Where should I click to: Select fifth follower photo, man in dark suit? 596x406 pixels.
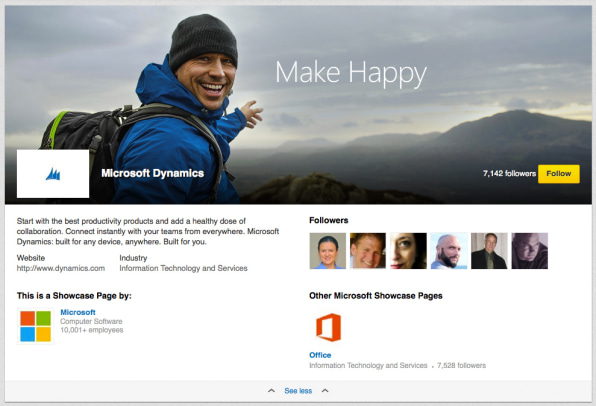(489, 251)
